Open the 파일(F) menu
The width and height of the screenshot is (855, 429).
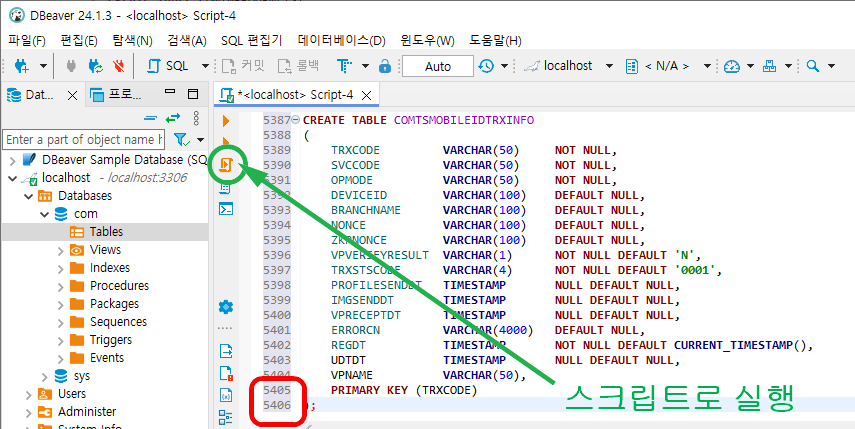pyautogui.click(x=27, y=41)
